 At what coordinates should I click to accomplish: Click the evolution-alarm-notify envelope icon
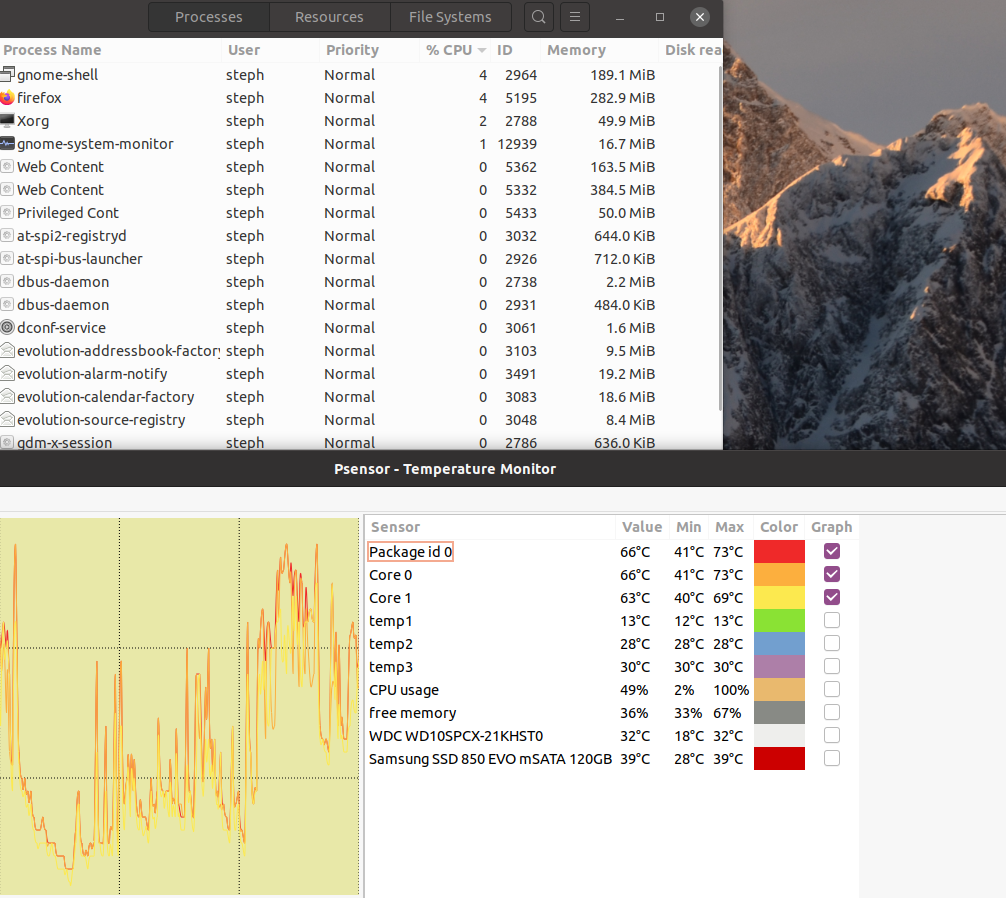click(7, 373)
